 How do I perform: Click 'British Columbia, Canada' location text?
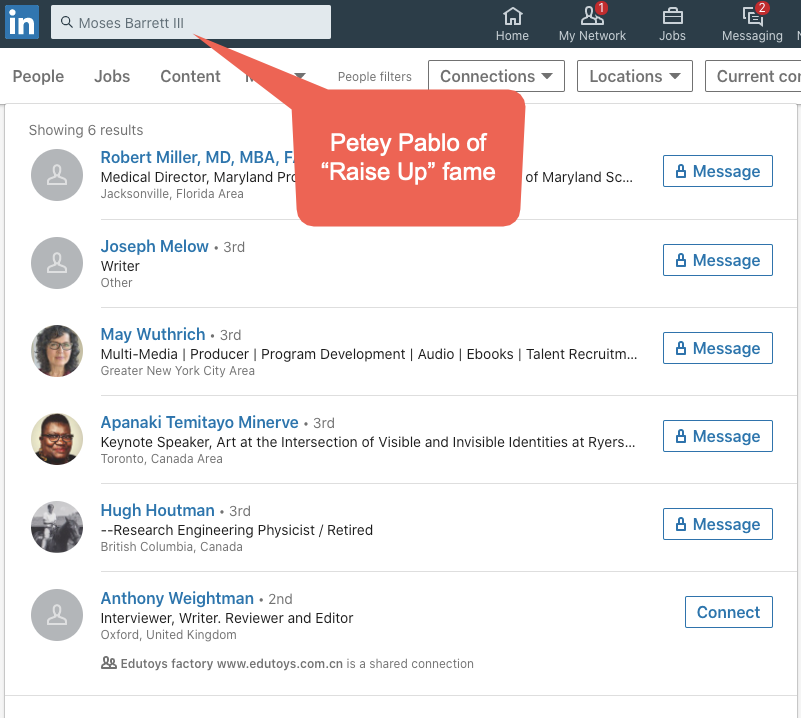pos(172,547)
